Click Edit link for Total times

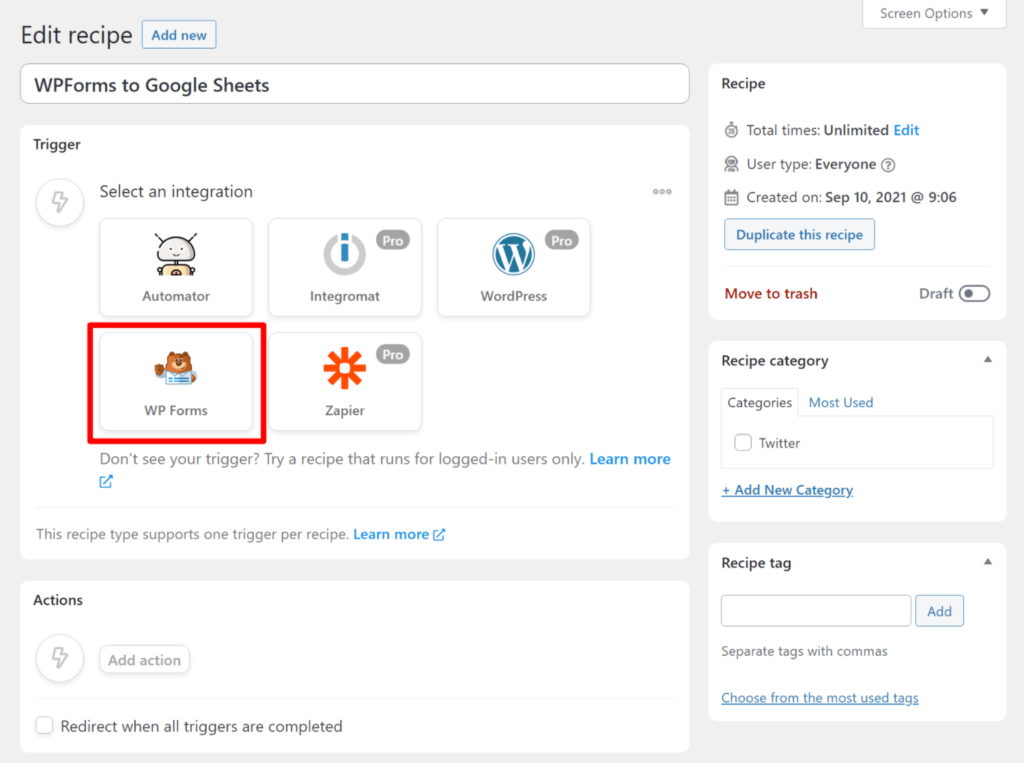click(x=906, y=130)
